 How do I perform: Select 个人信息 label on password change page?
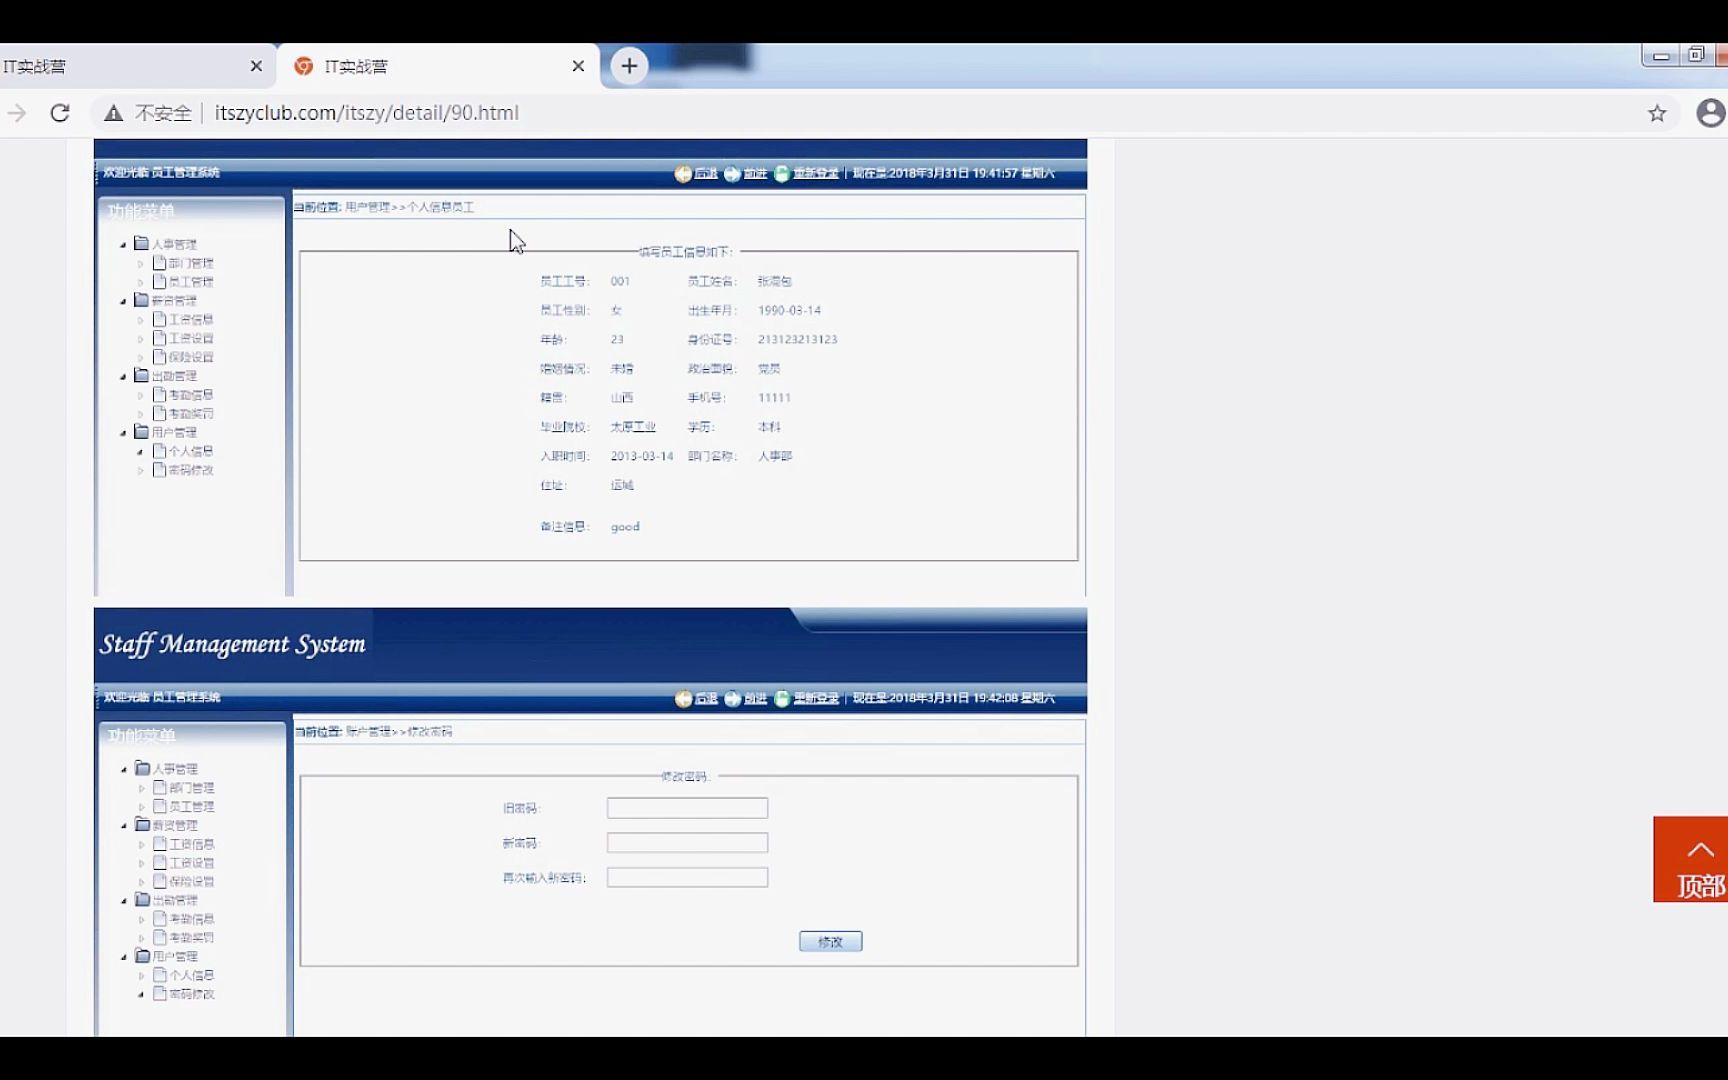[x=192, y=975]
